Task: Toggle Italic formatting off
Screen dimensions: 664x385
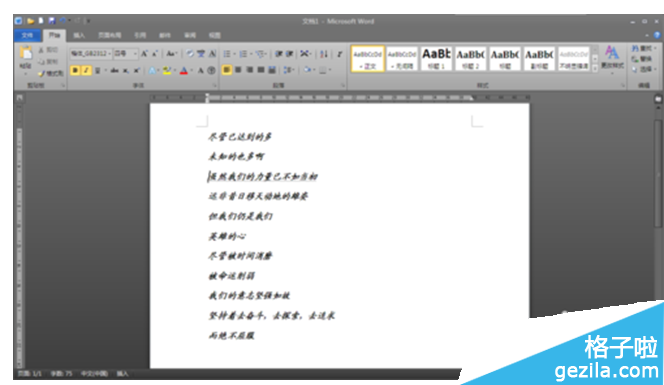Action: tap(86, 70)
